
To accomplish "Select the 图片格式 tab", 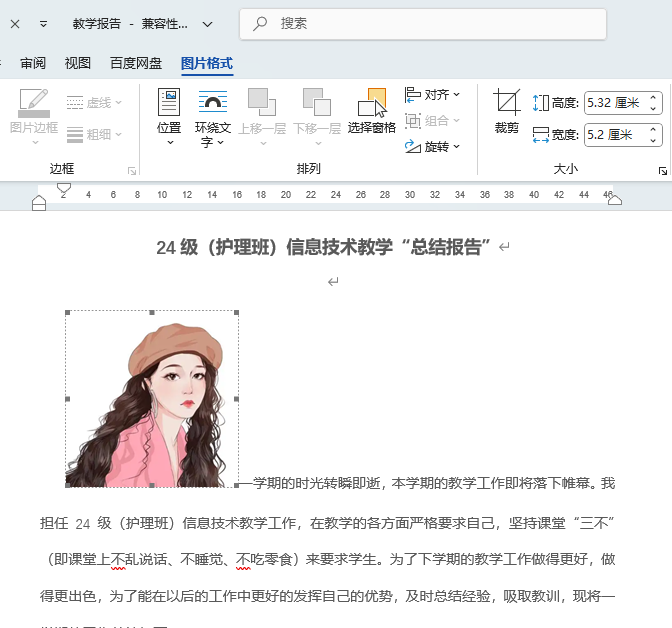I will pyautogui.click(x=207, y=63).
